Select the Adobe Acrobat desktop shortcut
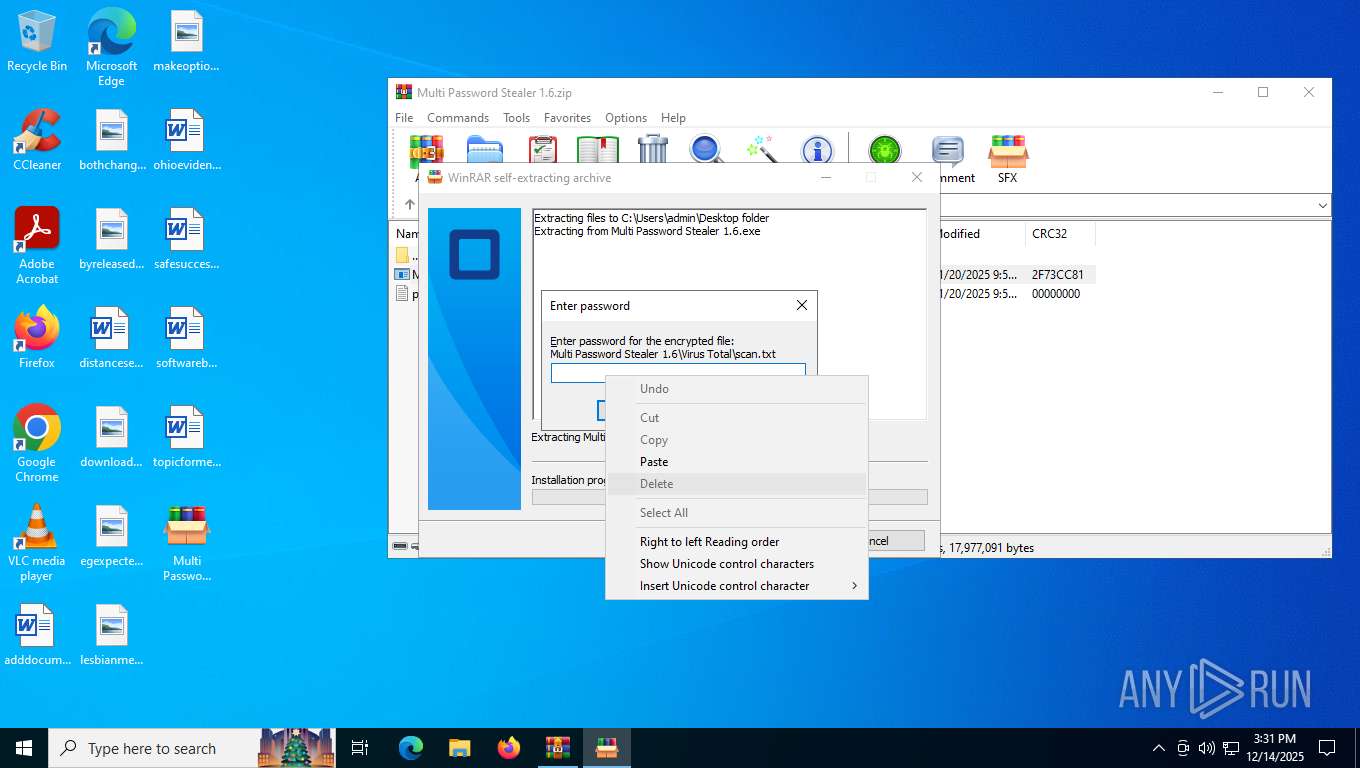1360x768 pixels. (x=37, y=246)
